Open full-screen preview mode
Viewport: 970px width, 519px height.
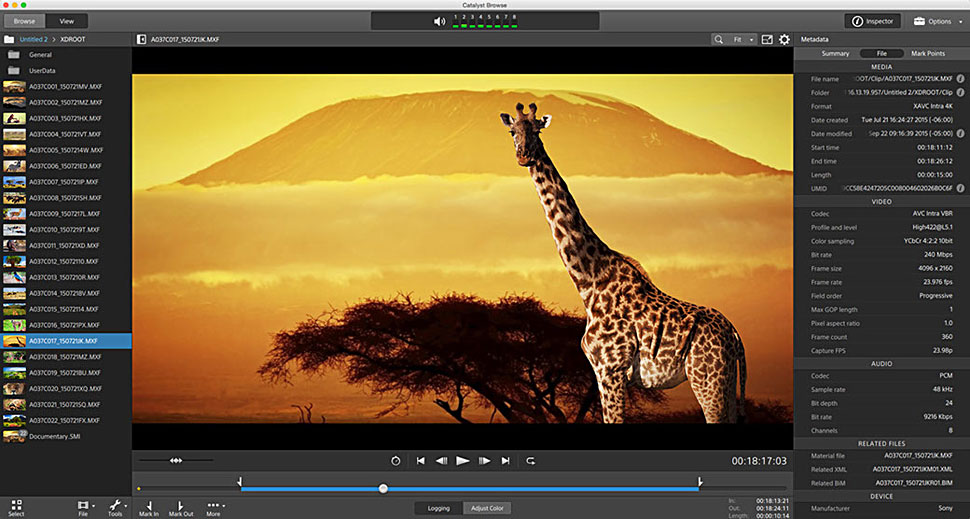pos(766,39)
